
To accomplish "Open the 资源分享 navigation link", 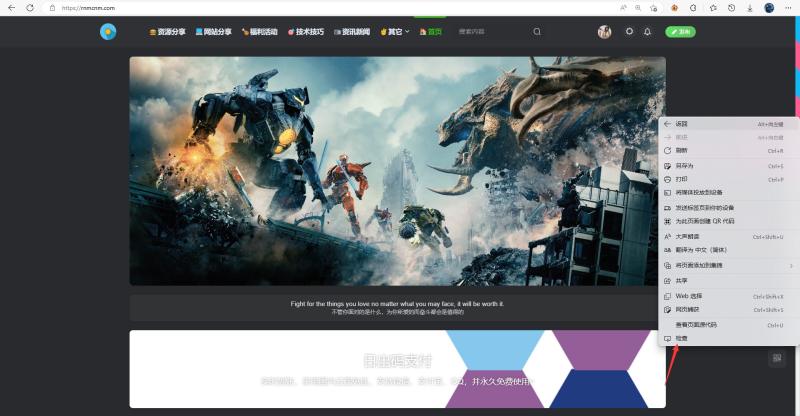I will (167, 32).
